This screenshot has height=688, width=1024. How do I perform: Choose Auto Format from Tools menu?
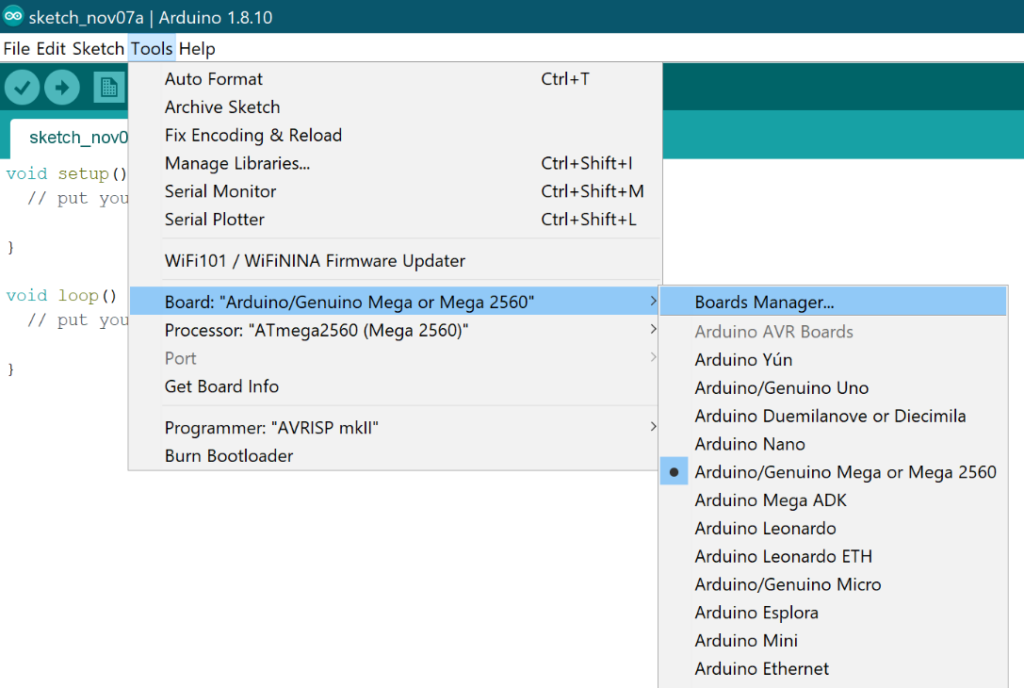tap(394, 79)
